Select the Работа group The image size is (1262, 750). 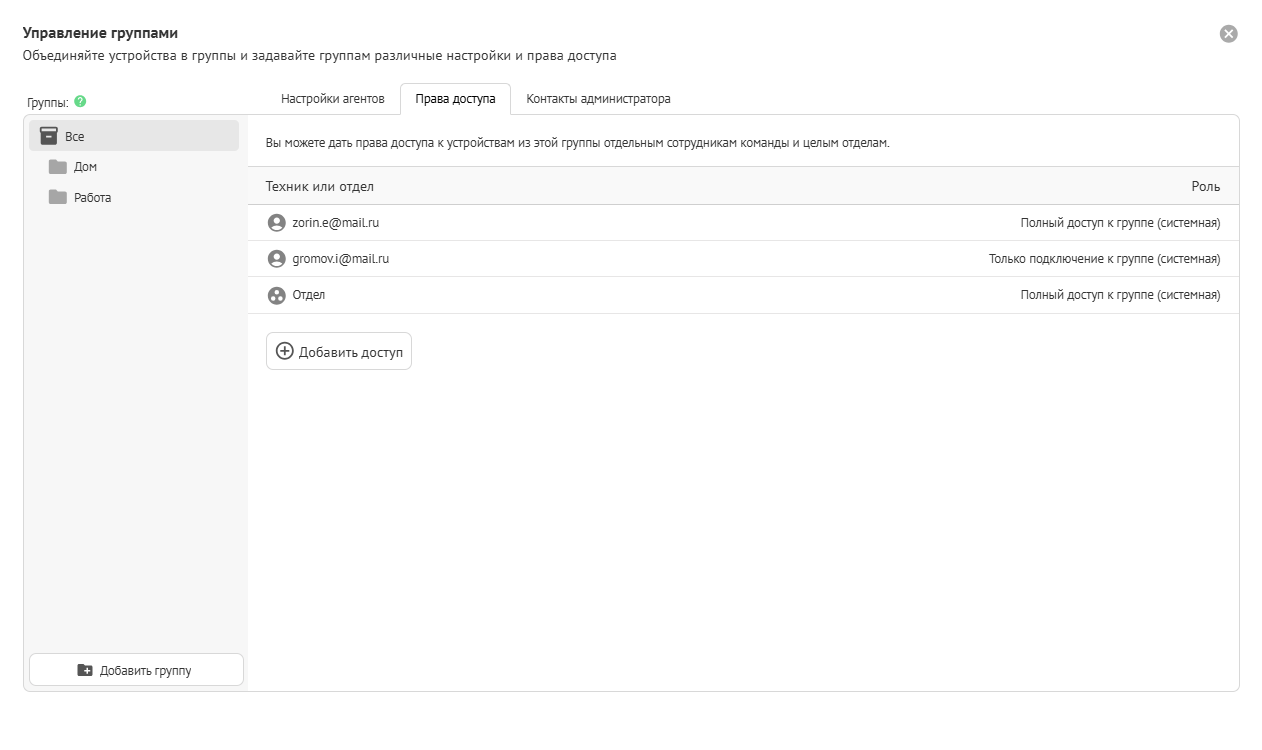(93, 198)
